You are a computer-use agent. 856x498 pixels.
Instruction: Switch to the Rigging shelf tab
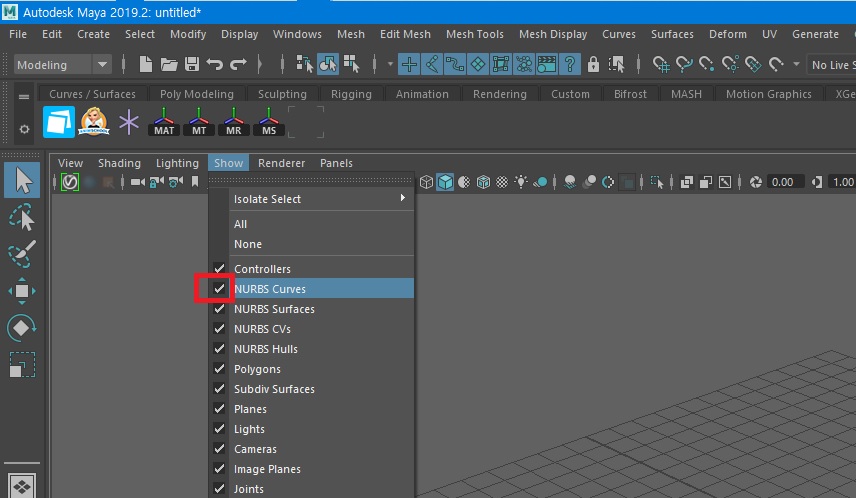click(x=351, y=94)
